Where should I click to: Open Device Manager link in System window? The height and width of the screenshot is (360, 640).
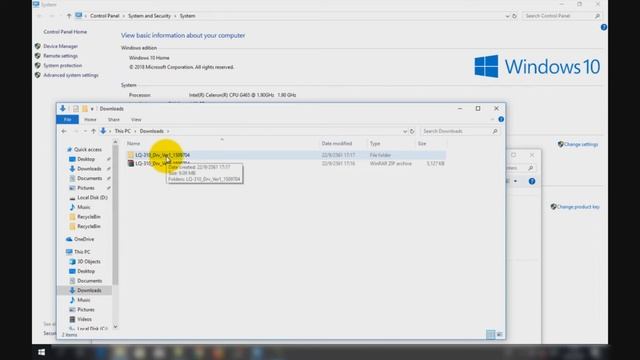click(x=60, y=47)
